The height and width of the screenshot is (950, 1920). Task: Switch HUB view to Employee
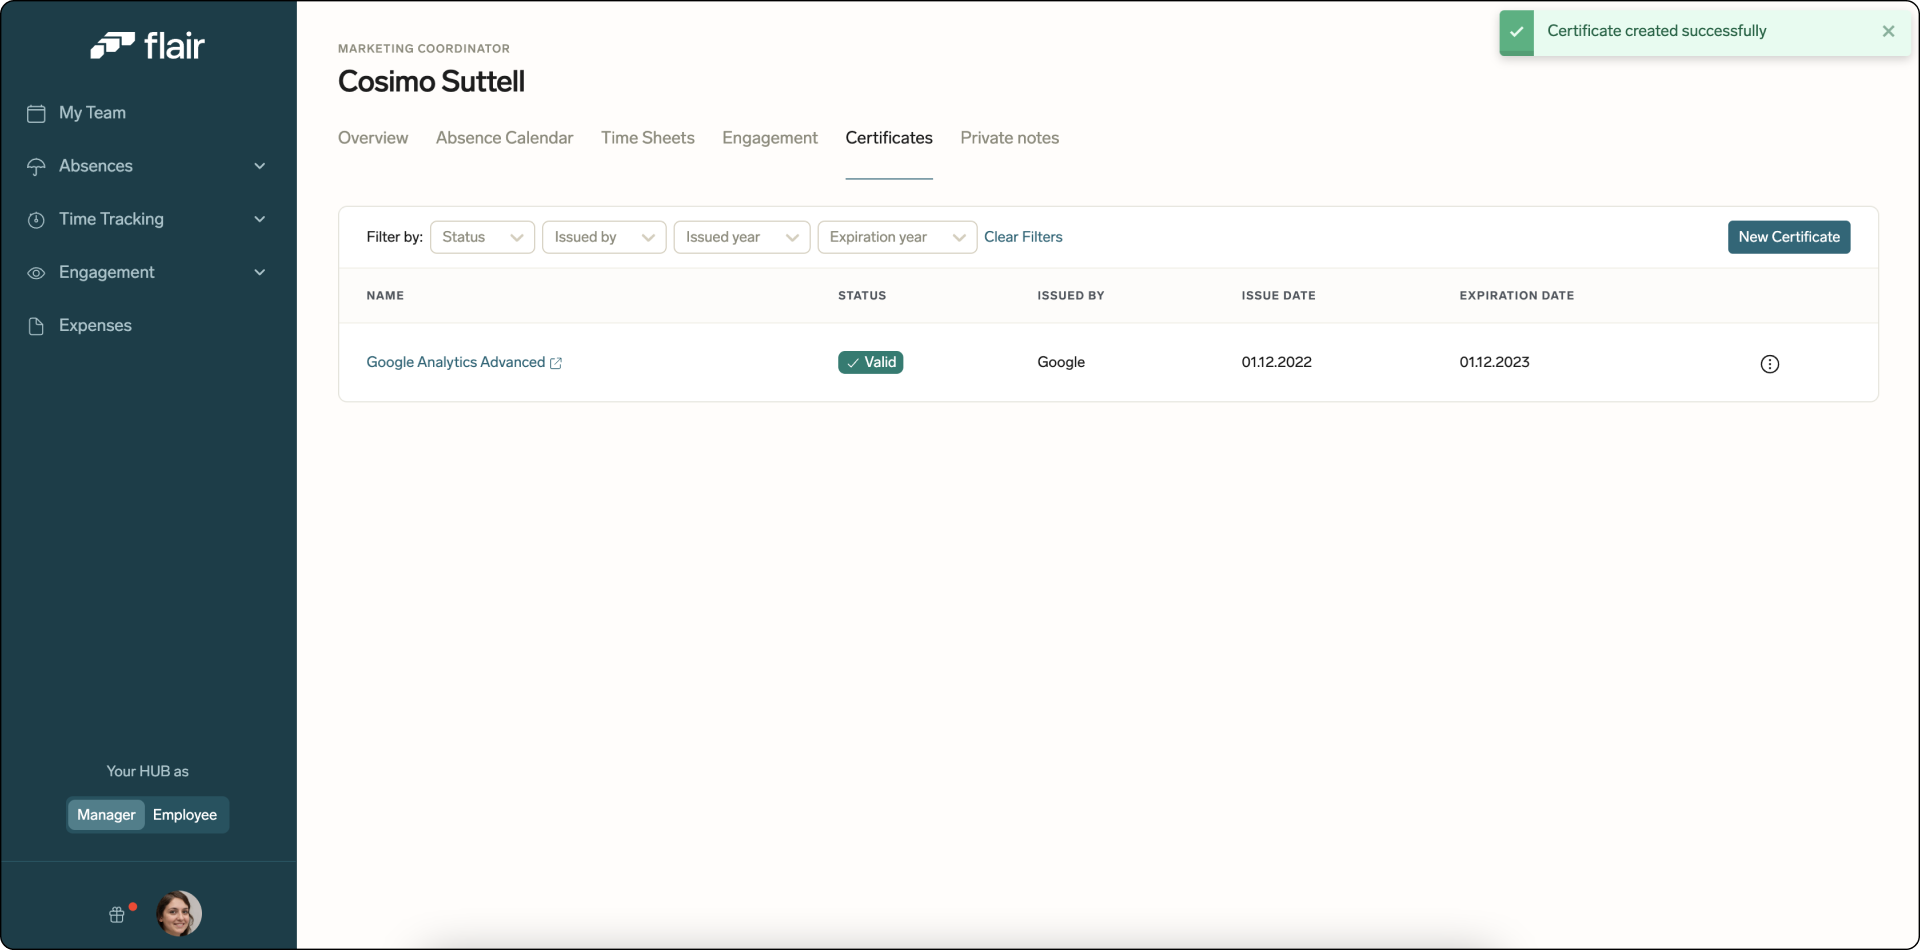[185, 814]
